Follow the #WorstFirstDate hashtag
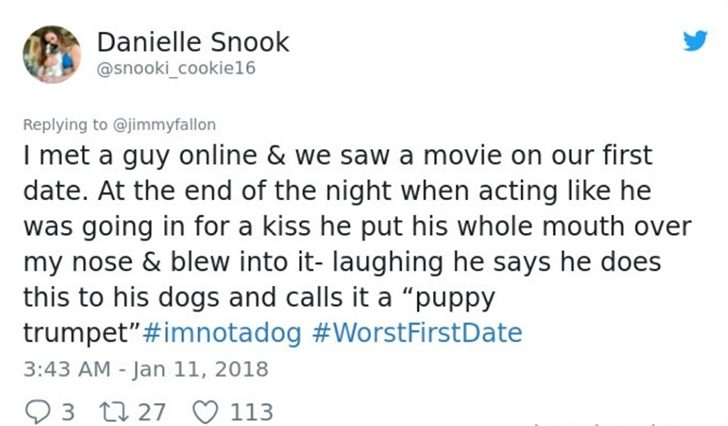 [x=417, y=333]
